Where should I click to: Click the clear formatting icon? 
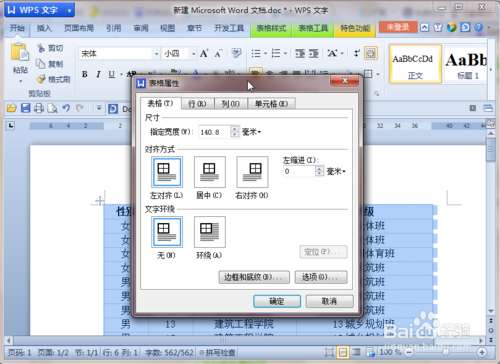tap(236, 53)
